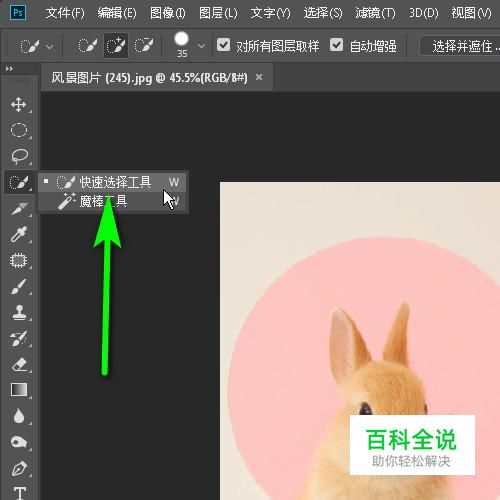500x500 pixels.
Task: Select the Gradient tool
Action: (x=19, y=390)
